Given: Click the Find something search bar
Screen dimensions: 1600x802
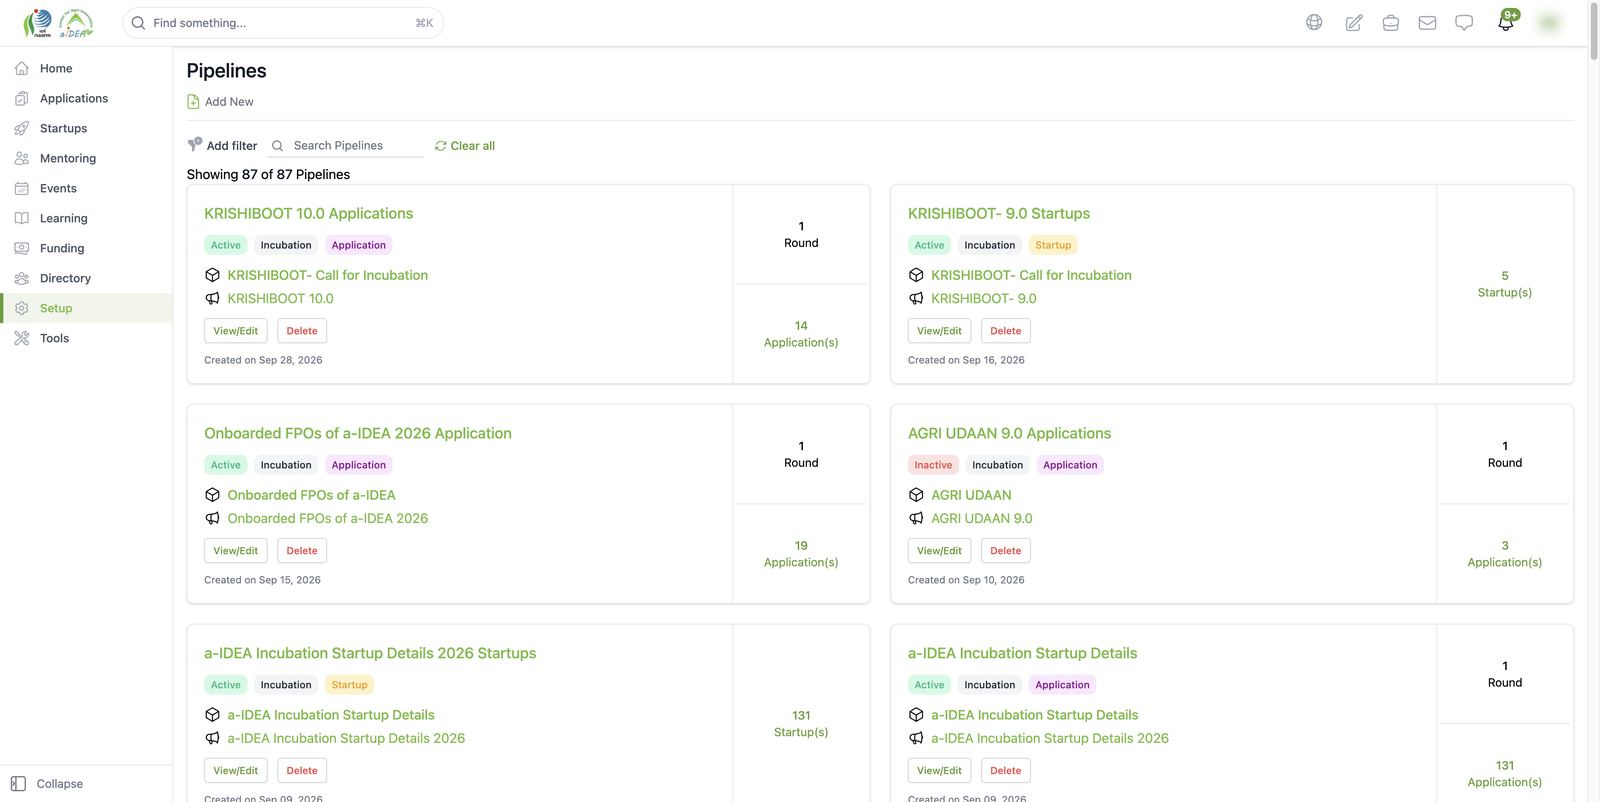Looking at the screenshot, I should click(x=283, y=23).
